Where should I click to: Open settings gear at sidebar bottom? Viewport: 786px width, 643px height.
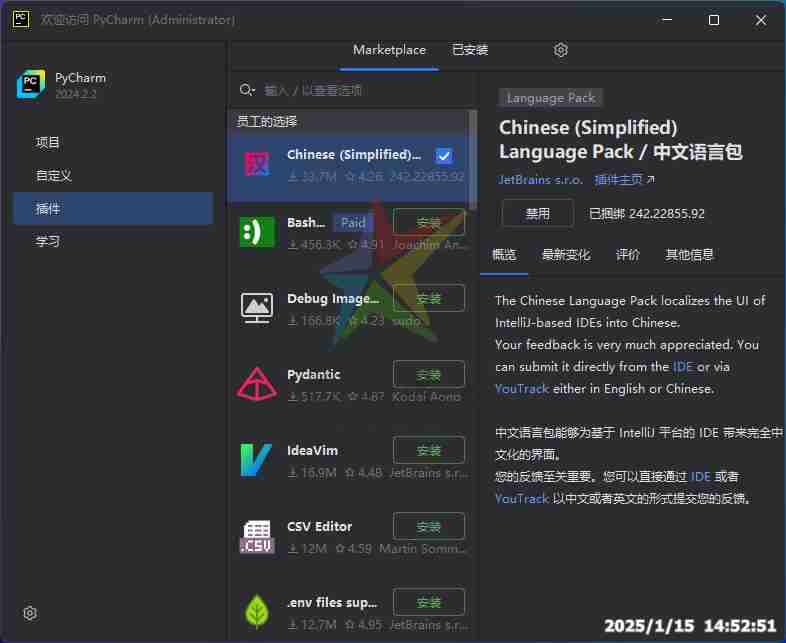(30, 613)
